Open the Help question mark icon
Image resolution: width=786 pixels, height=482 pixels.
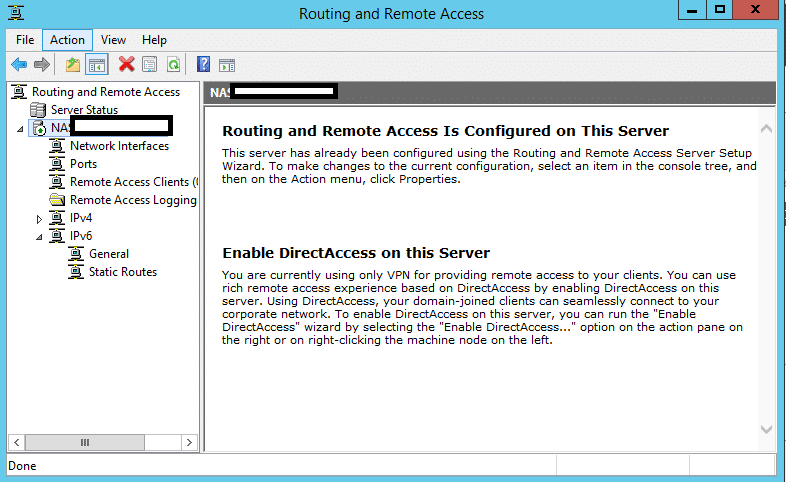pos(204,64)
